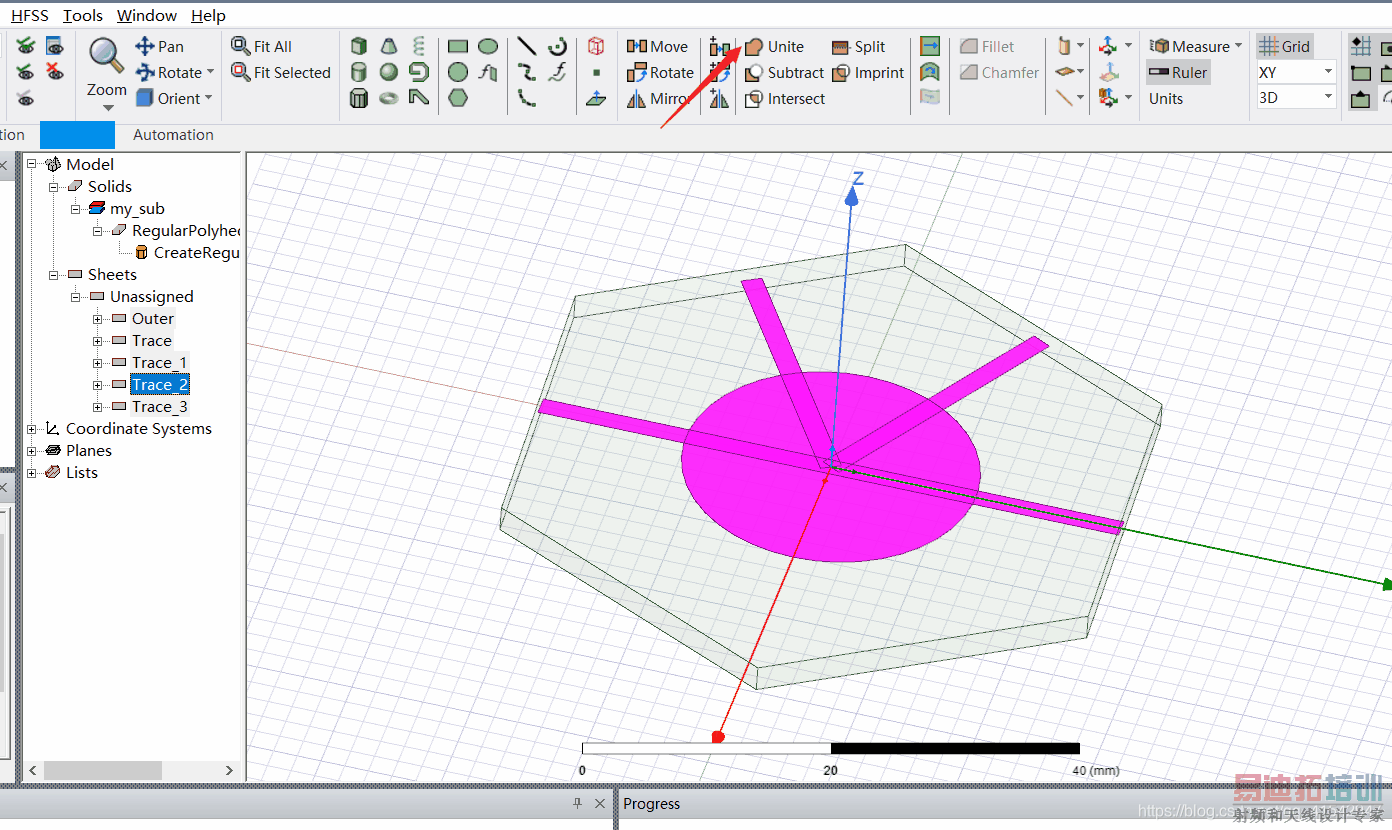
Task: Select the Sheets node in tree
Action: tap(112, 275)
